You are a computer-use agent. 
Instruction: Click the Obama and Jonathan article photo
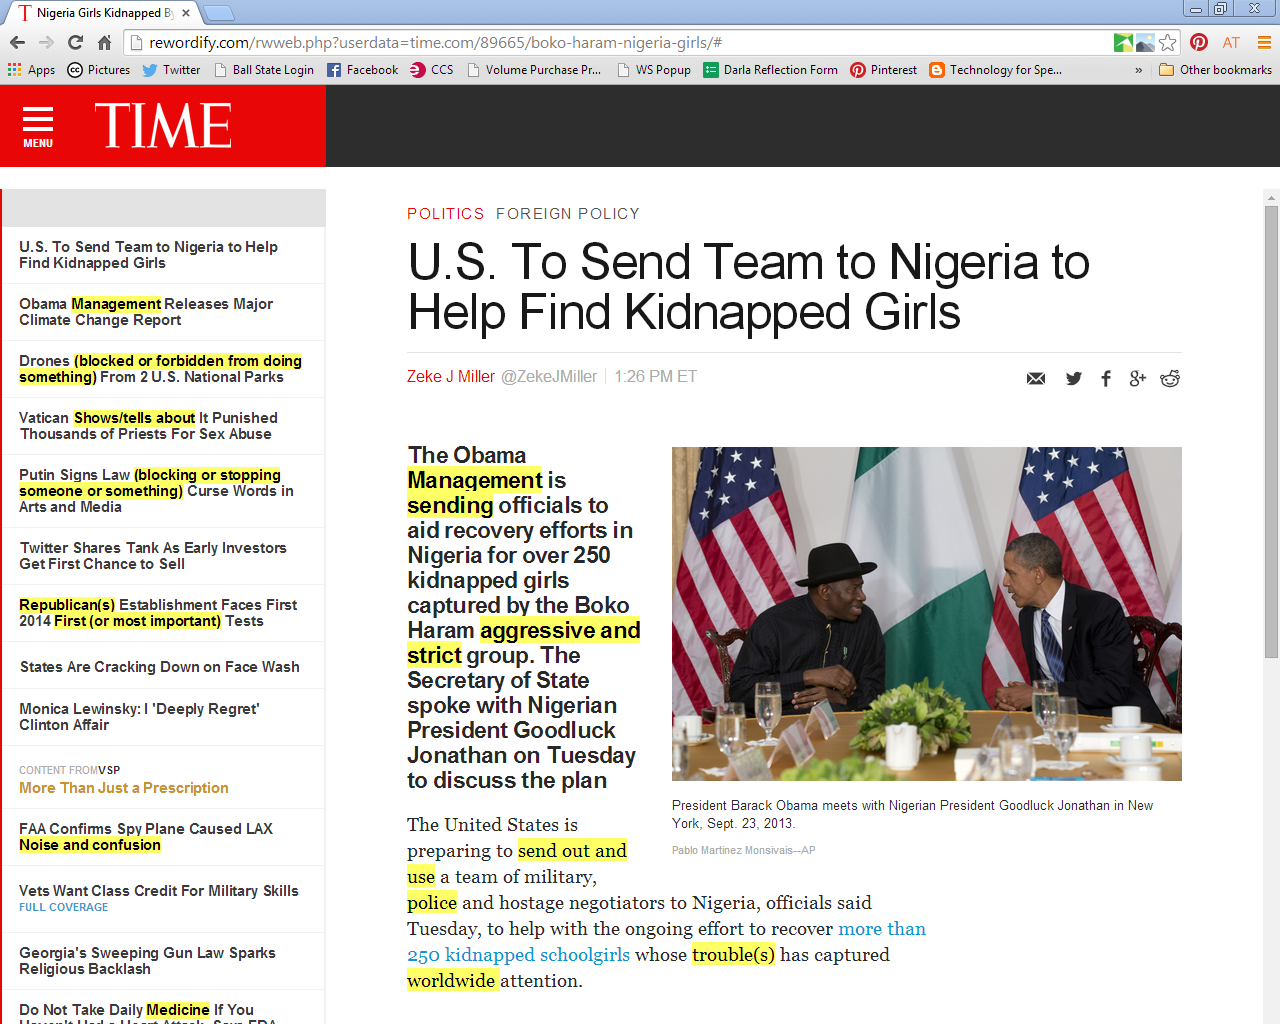(x=927, y=614)
